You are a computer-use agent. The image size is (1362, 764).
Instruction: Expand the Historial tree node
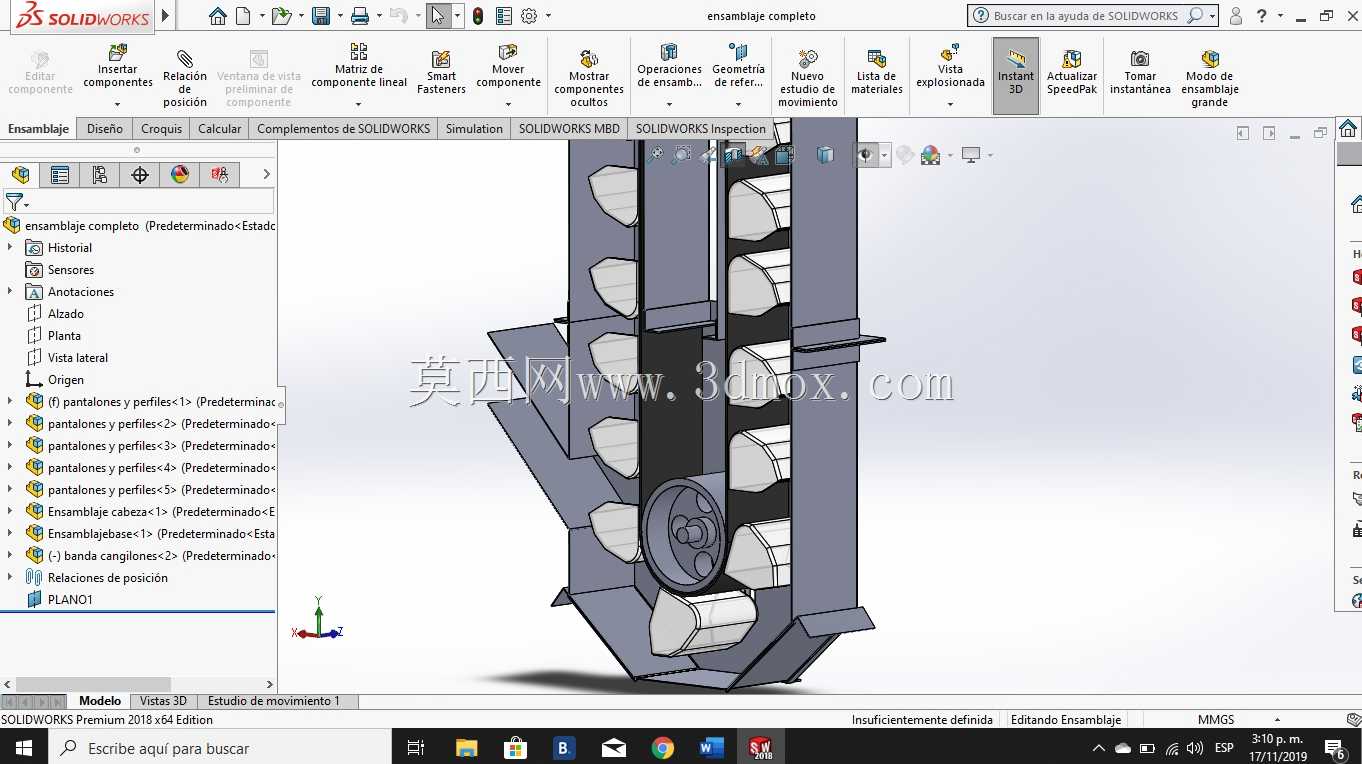point(10,247)
